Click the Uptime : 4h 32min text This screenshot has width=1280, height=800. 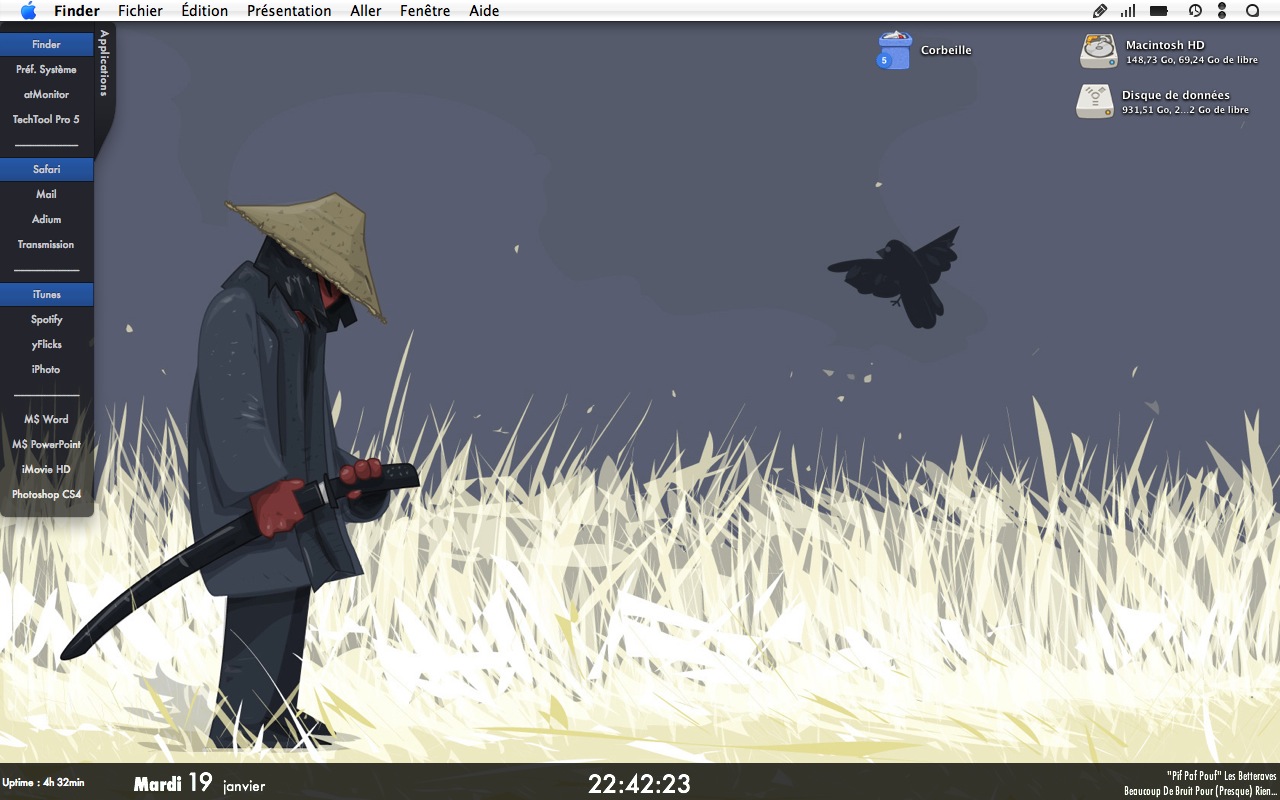pyautogui.click(x=44, y=782)
